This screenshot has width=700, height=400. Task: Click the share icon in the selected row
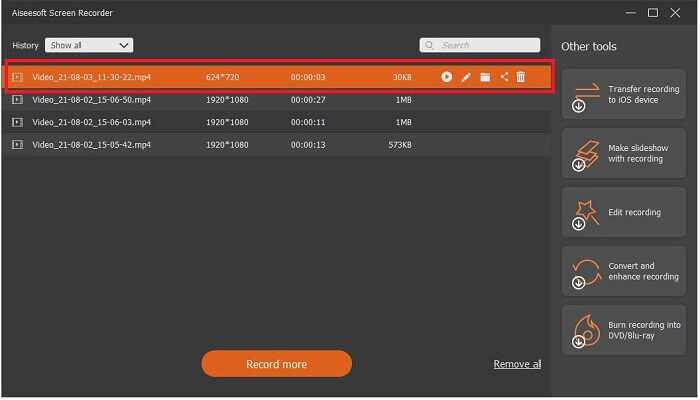[x=504, y=77]
